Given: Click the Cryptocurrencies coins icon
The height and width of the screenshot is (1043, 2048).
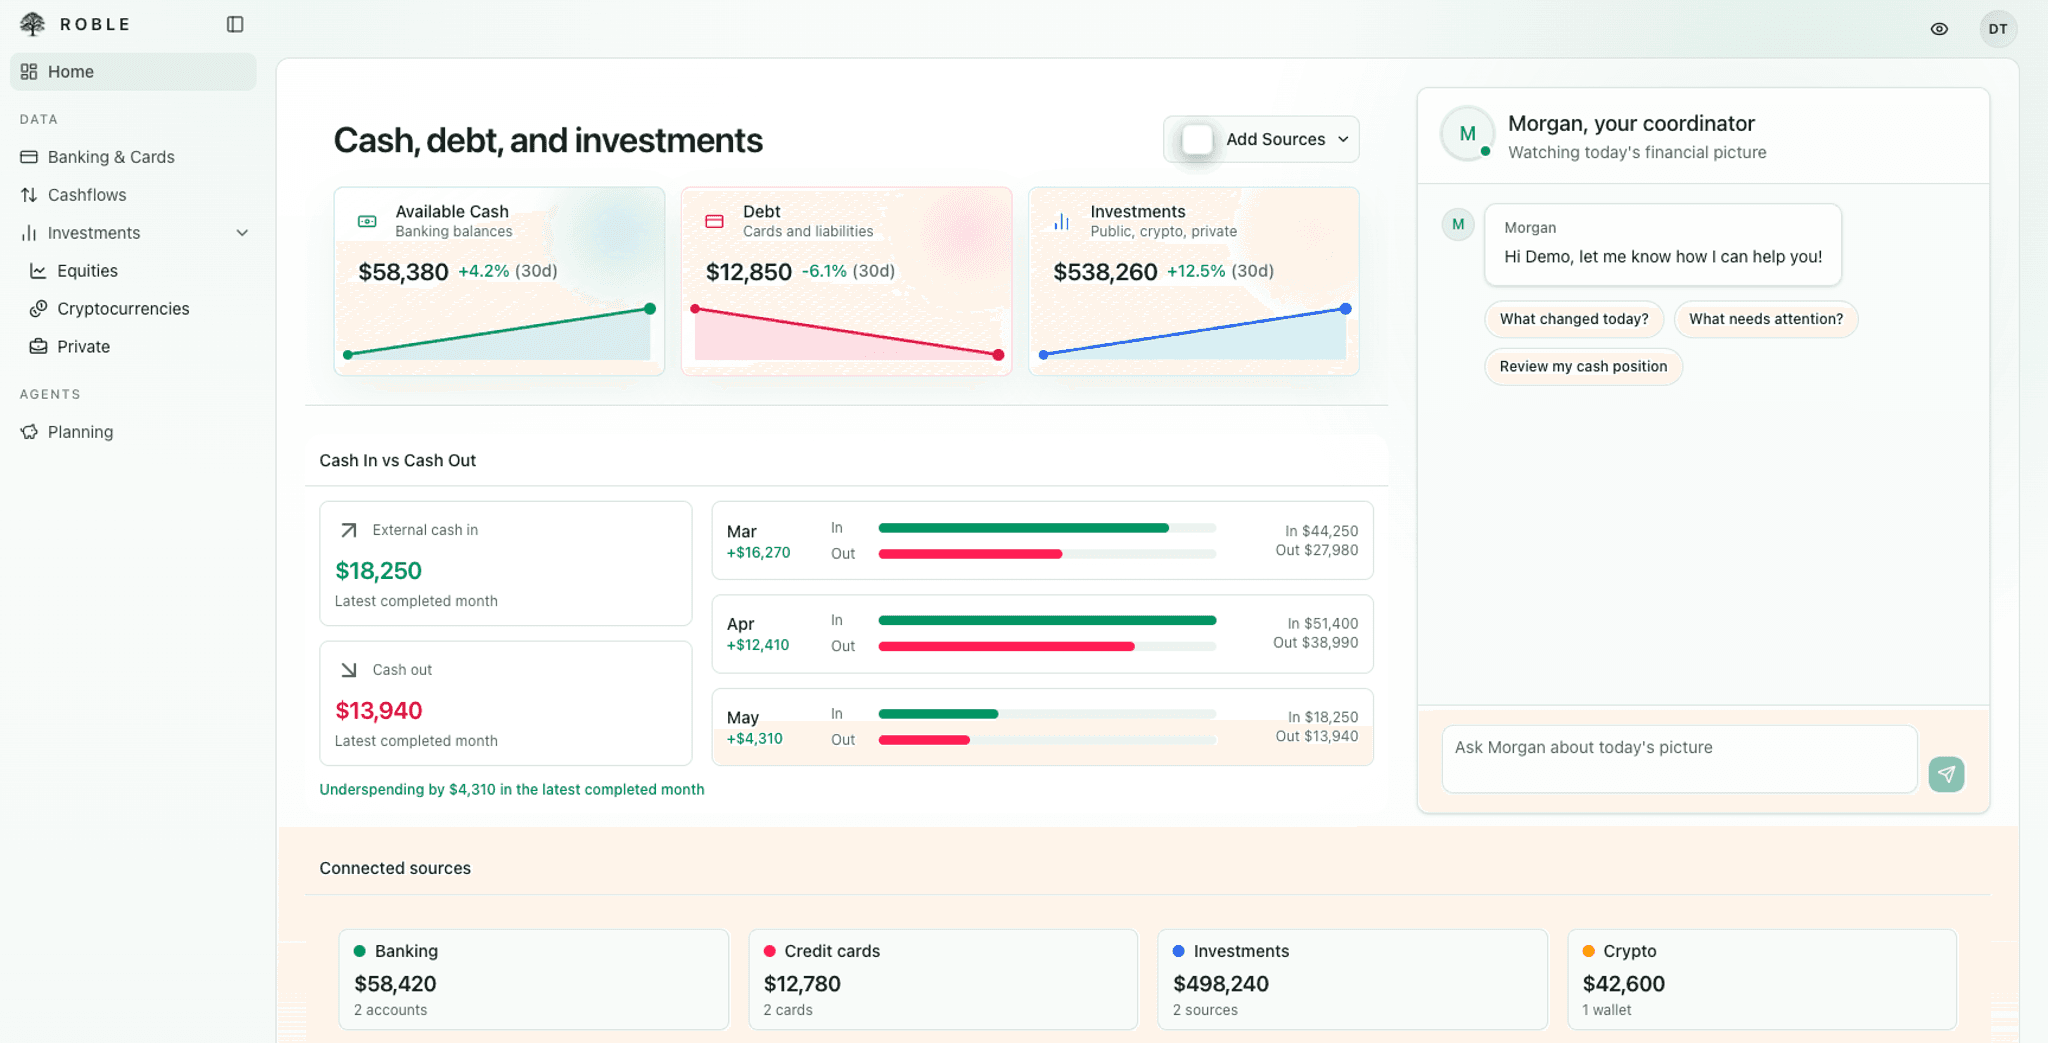Looking at the screenshot, I should point(38,309).
